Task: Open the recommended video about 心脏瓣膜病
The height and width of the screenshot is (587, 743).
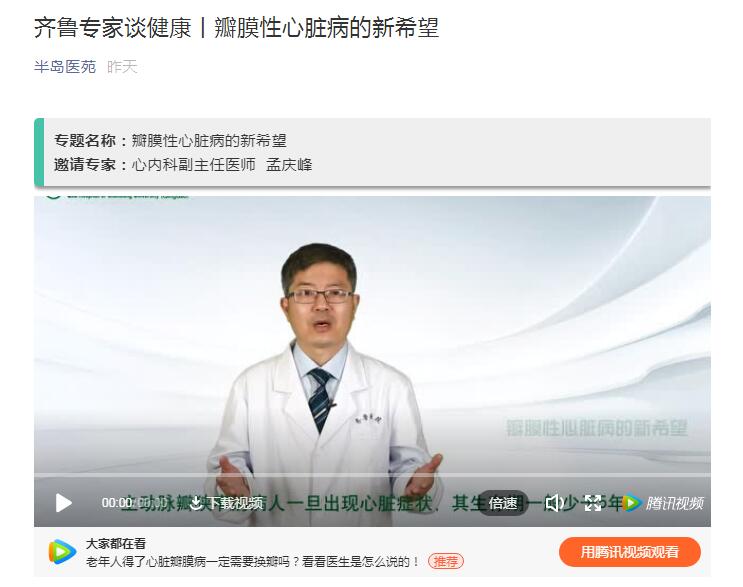Action: (253, 562)
